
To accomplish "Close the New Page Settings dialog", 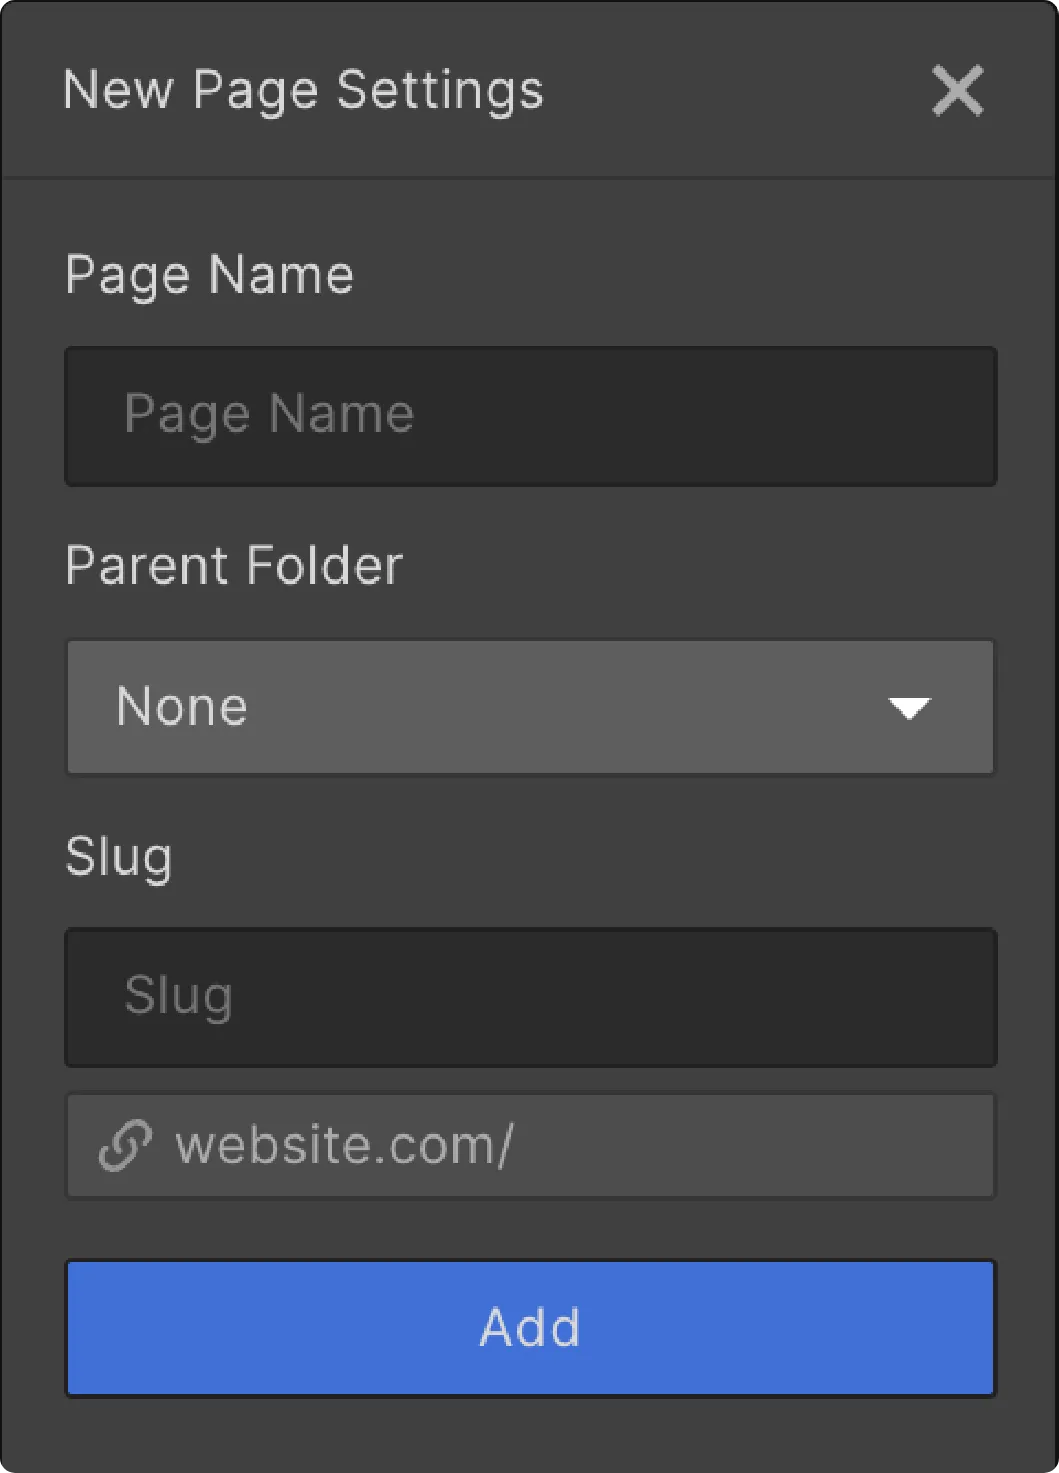I will pos(957,91).
